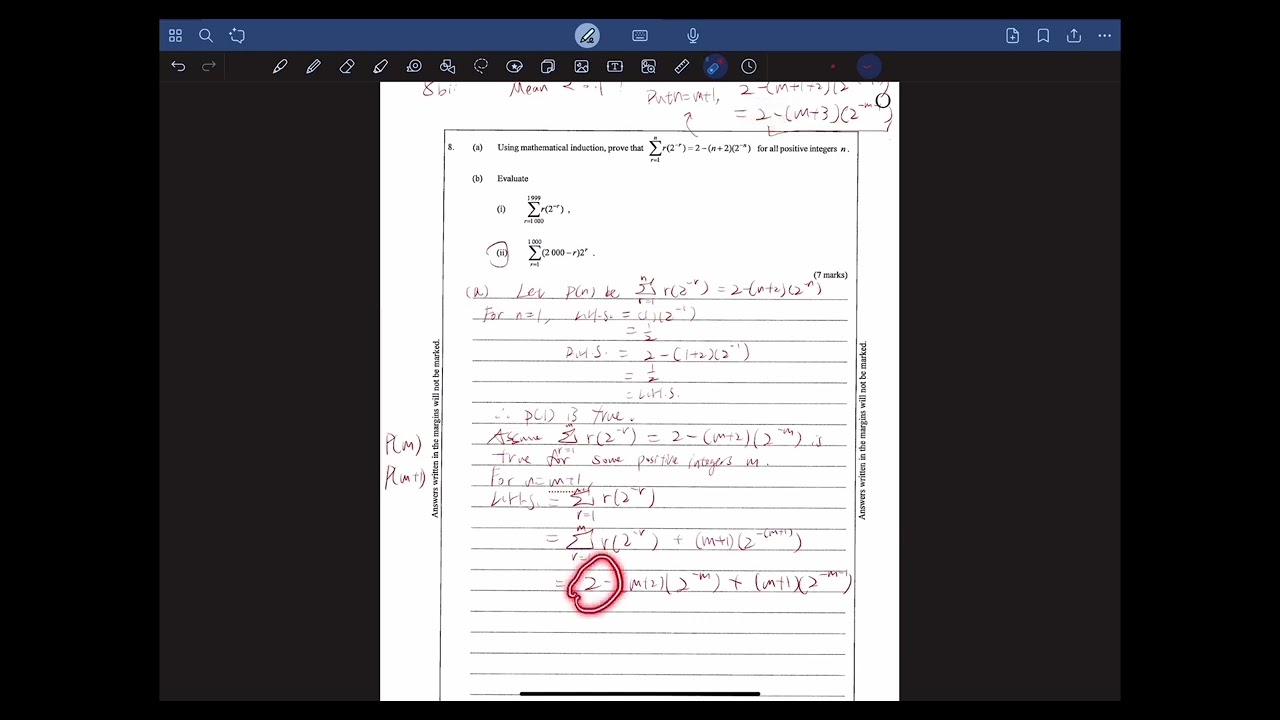This screenshot has height=720, width=1280.
Task: Open search in the notebook
Action: point(206,36)
